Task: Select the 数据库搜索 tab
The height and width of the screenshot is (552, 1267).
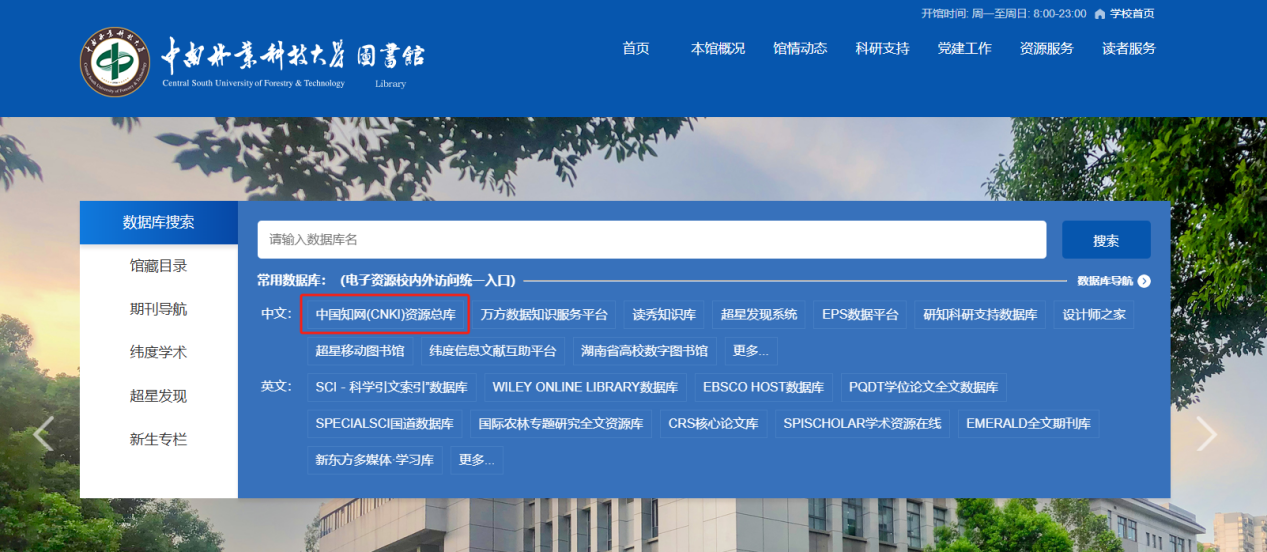Action: pyautogui.click(x=158, y=222)
